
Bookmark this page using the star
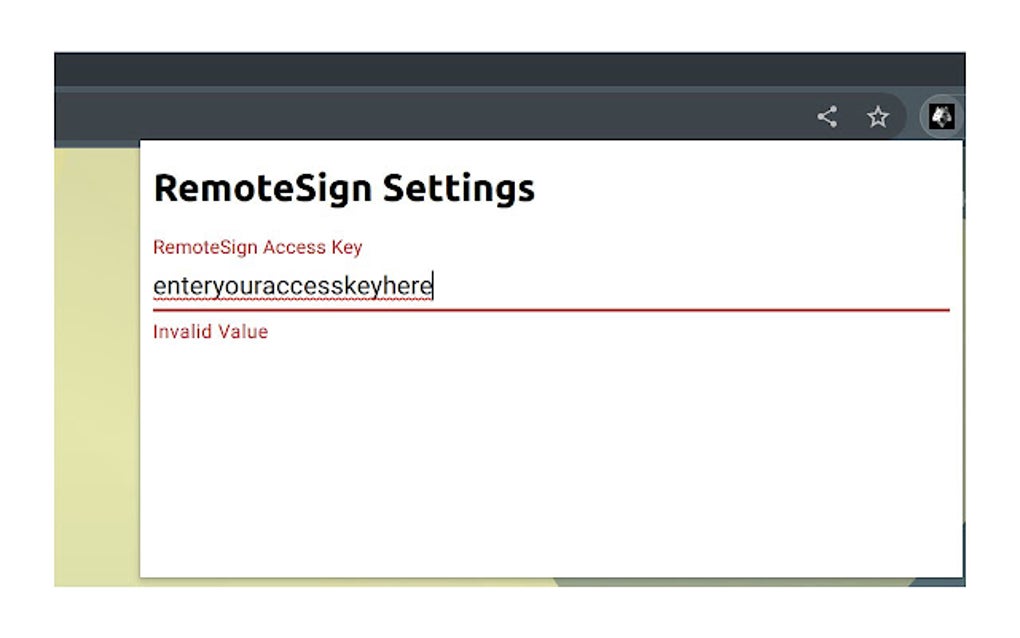pos(877,117)
